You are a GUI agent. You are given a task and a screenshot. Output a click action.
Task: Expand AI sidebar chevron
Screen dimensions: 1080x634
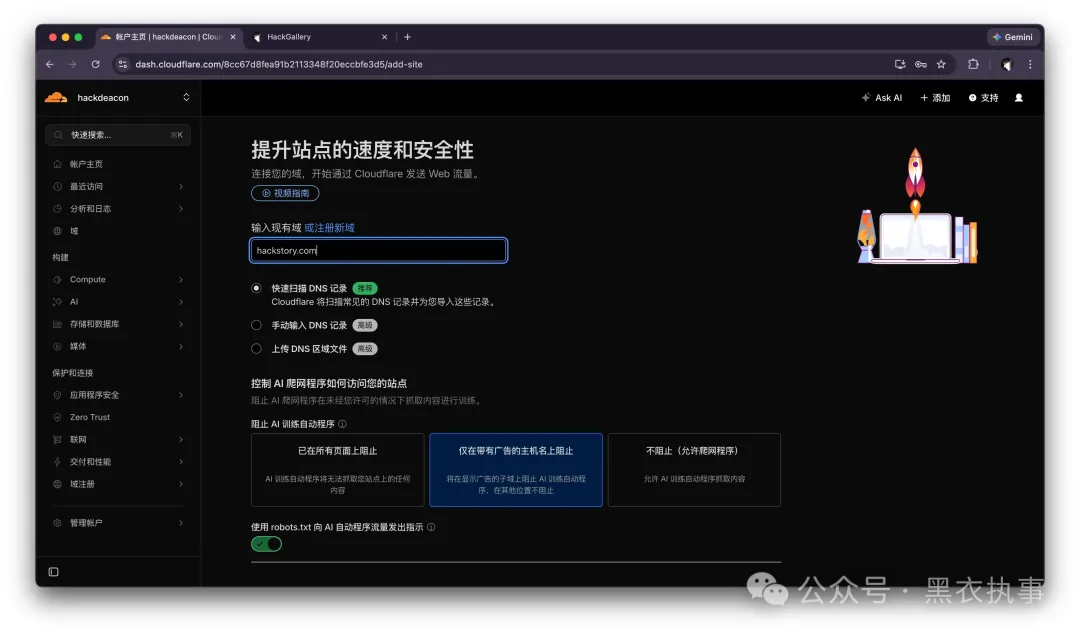coord(181,302)
